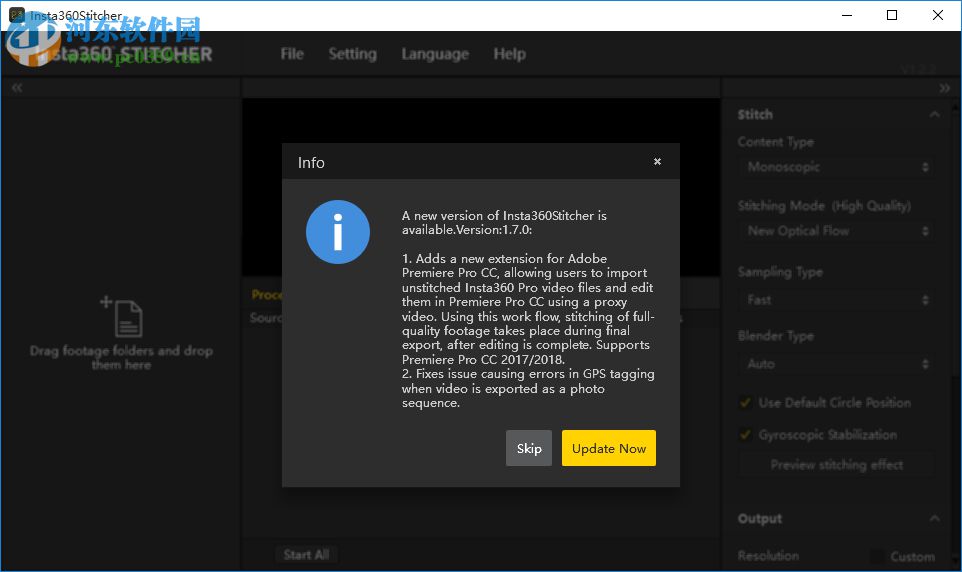Click the blue info icon in dialog
The height and width of the screenshot is (572, 962).
338,232
